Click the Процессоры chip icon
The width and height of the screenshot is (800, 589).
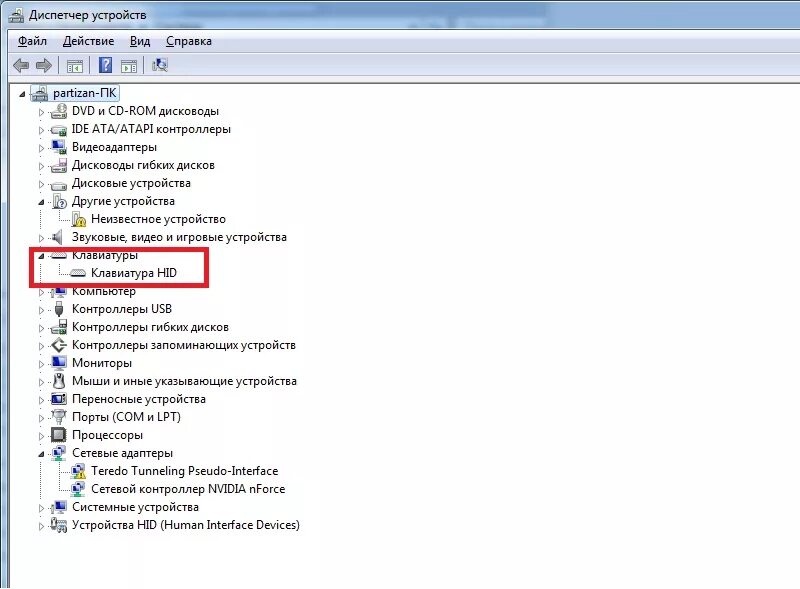tap(59, 435)
